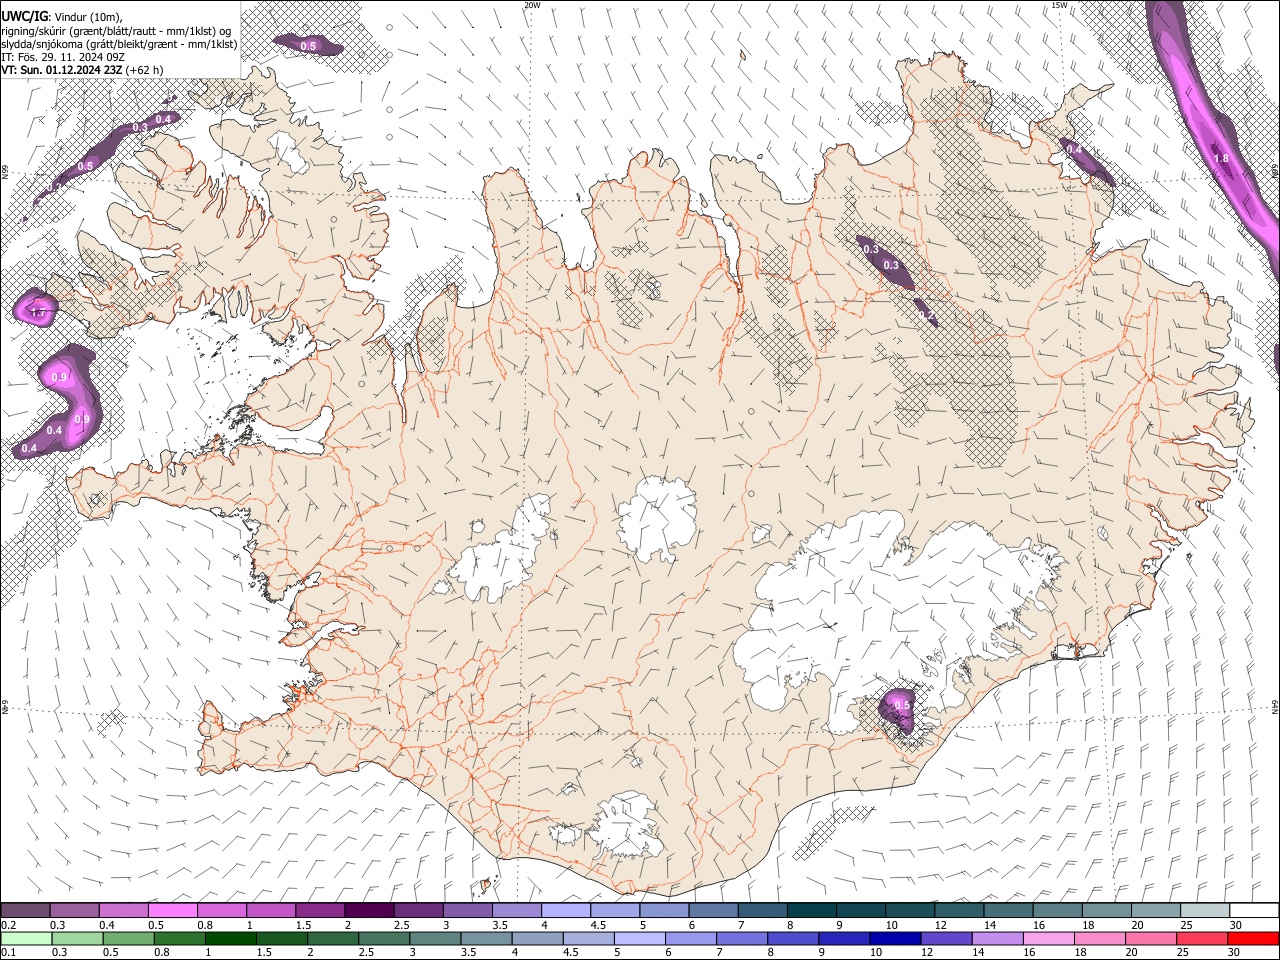Pick the 14–16 light purple swatch, lower legend

pos(998,939)
